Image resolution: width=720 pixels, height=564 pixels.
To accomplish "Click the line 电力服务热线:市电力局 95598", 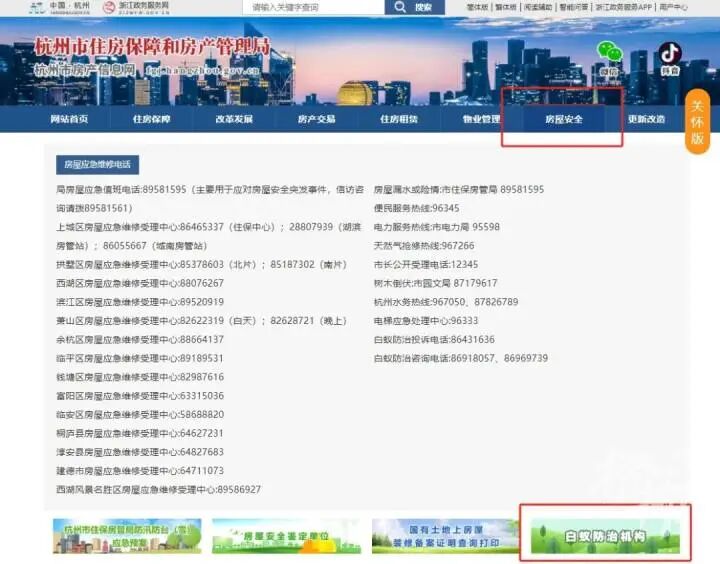I will 437,227.
